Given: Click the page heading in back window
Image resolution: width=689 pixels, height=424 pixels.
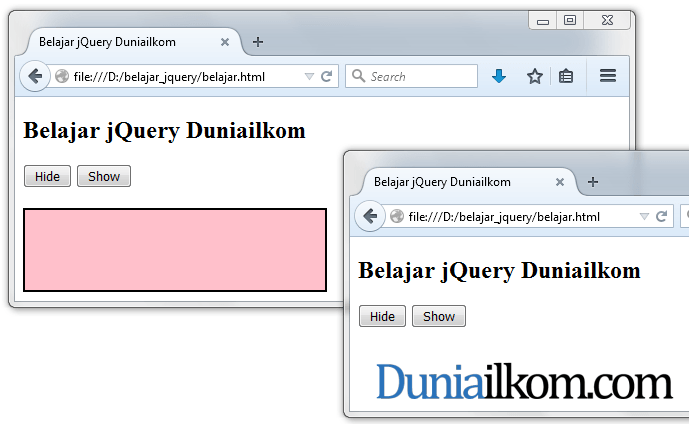Looking at the screenshot, I should tap(164, 130).
